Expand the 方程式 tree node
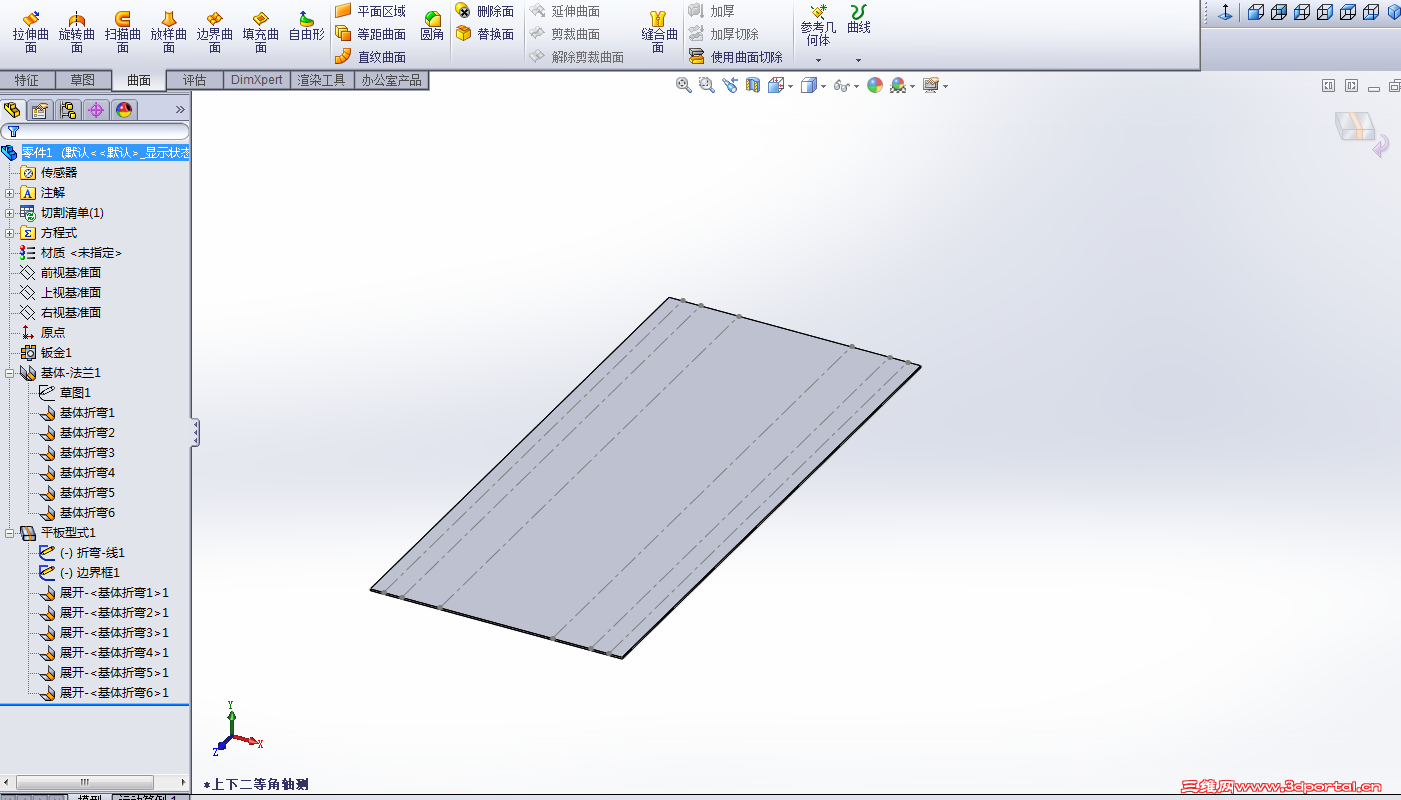Viewport: 1401px width, 800px height. click(9, 233)
